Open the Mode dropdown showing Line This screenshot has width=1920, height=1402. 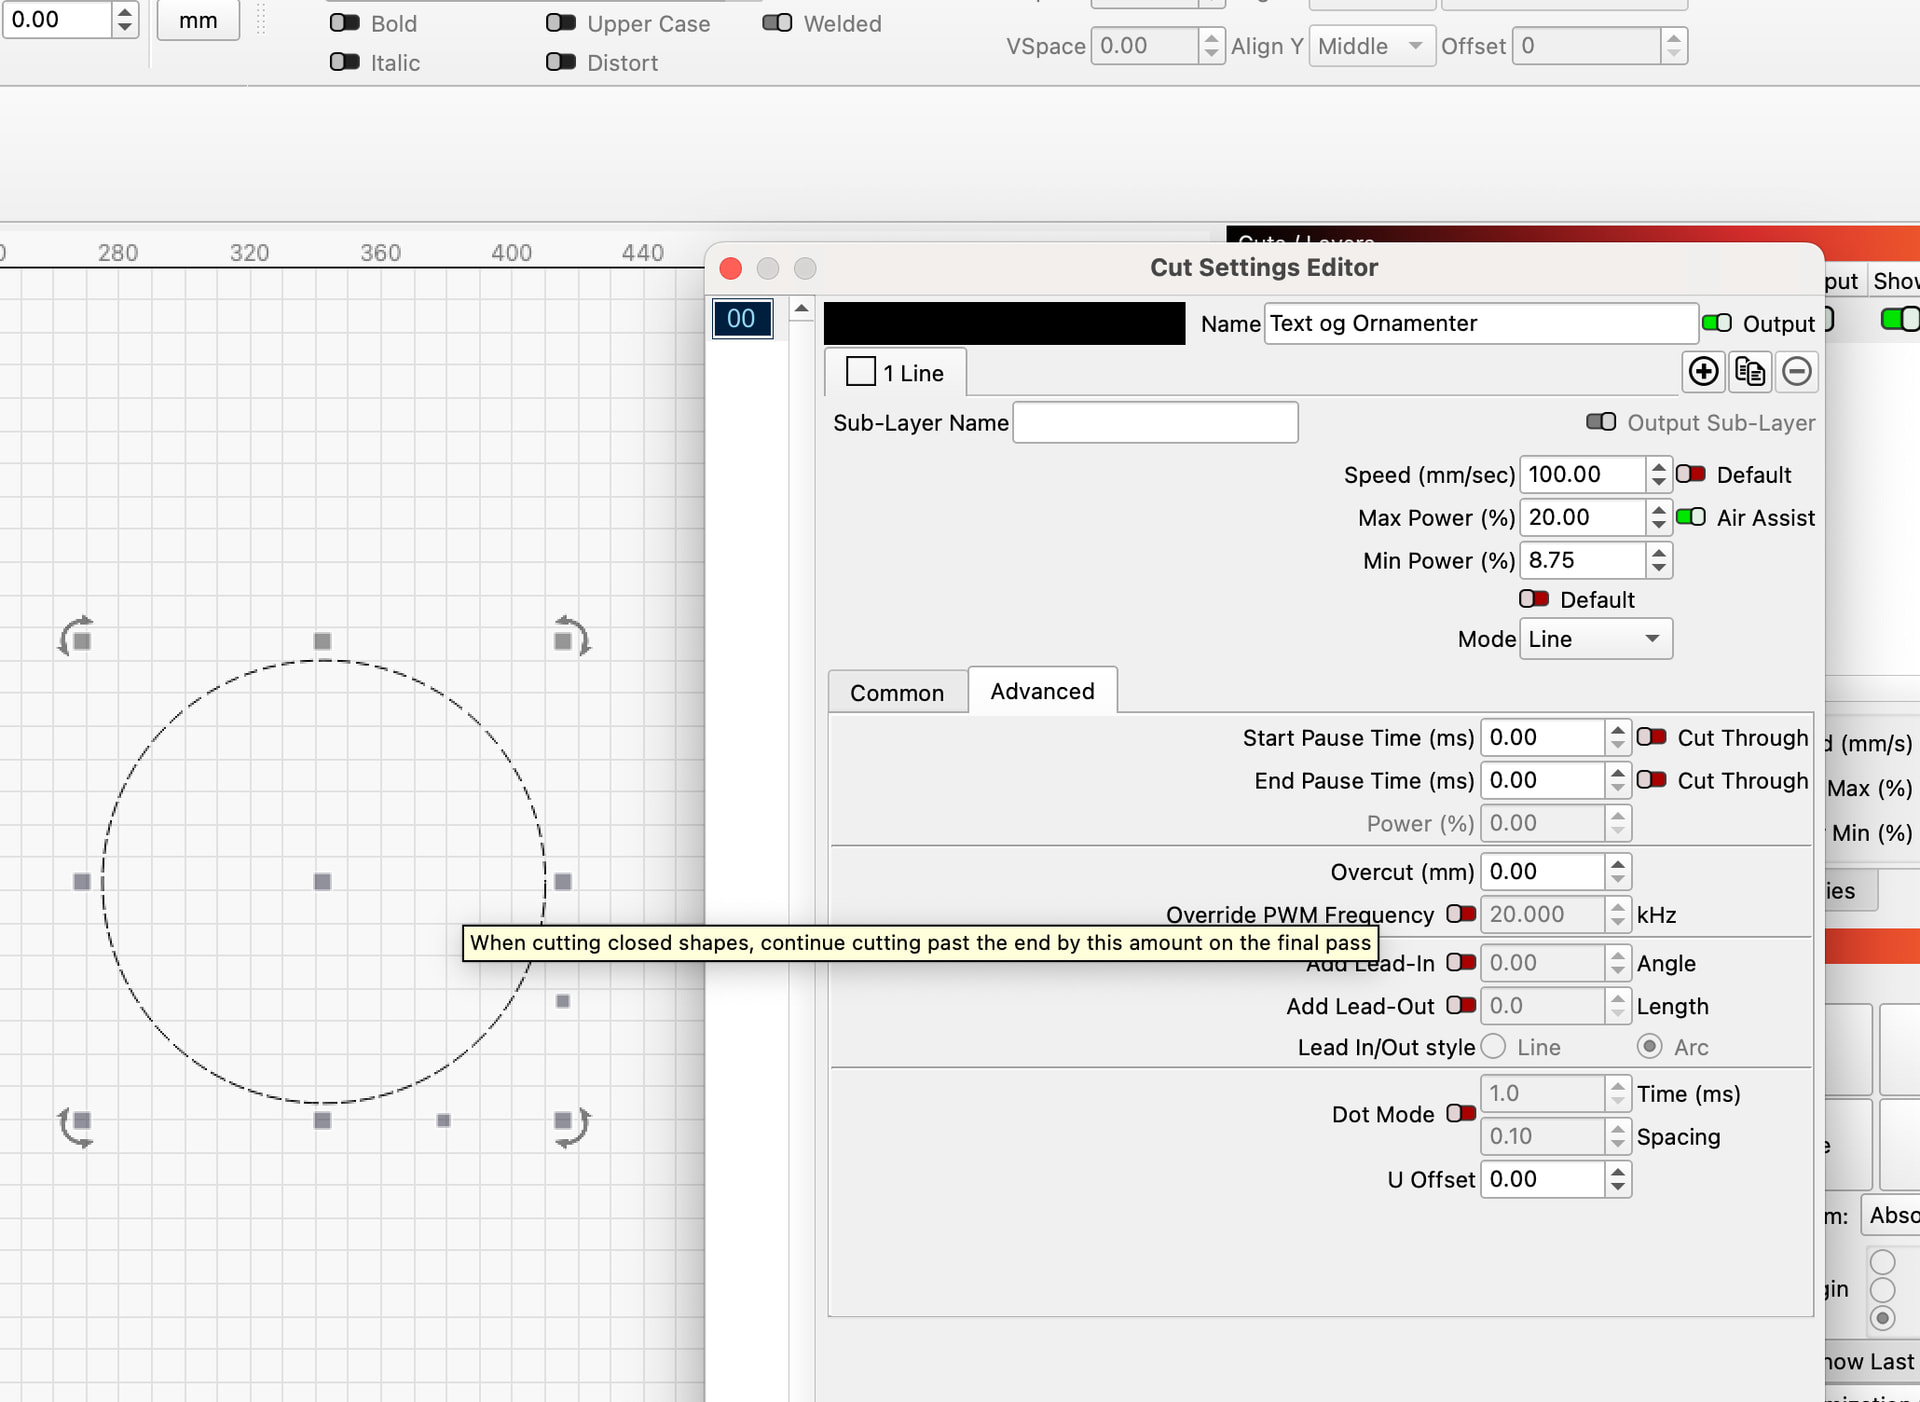pyautogui.click(x=1595, y=639)
